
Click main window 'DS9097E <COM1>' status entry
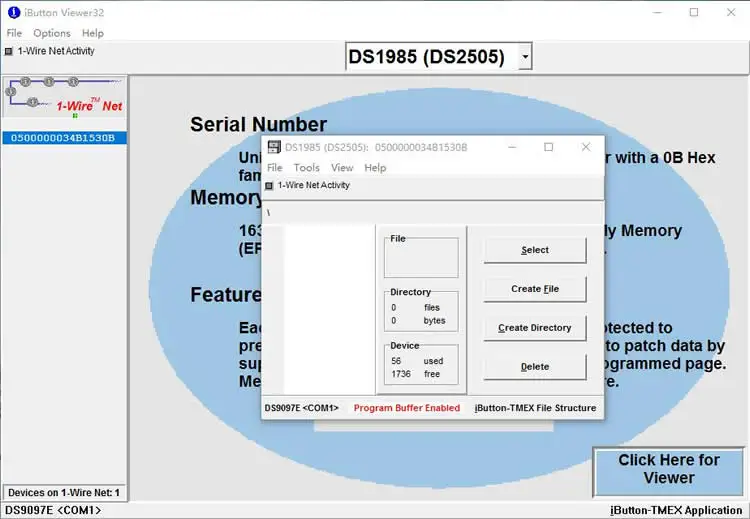click(53, 510)
